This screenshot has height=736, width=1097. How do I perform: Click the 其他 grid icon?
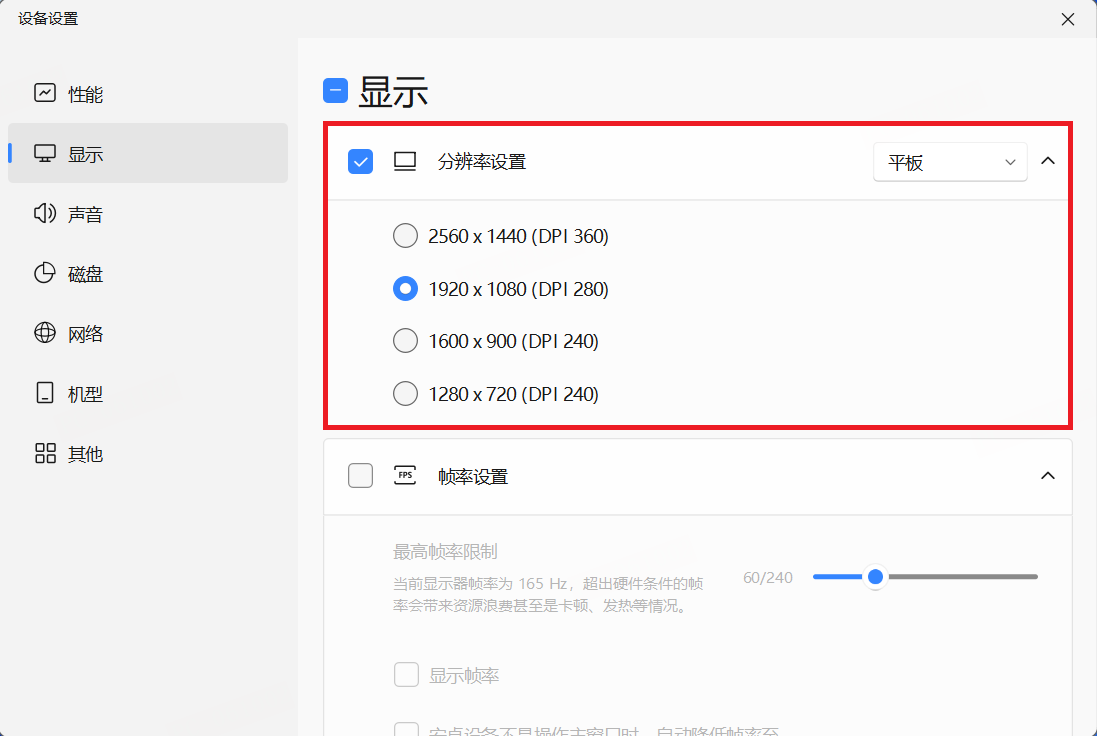coord(45,454)
